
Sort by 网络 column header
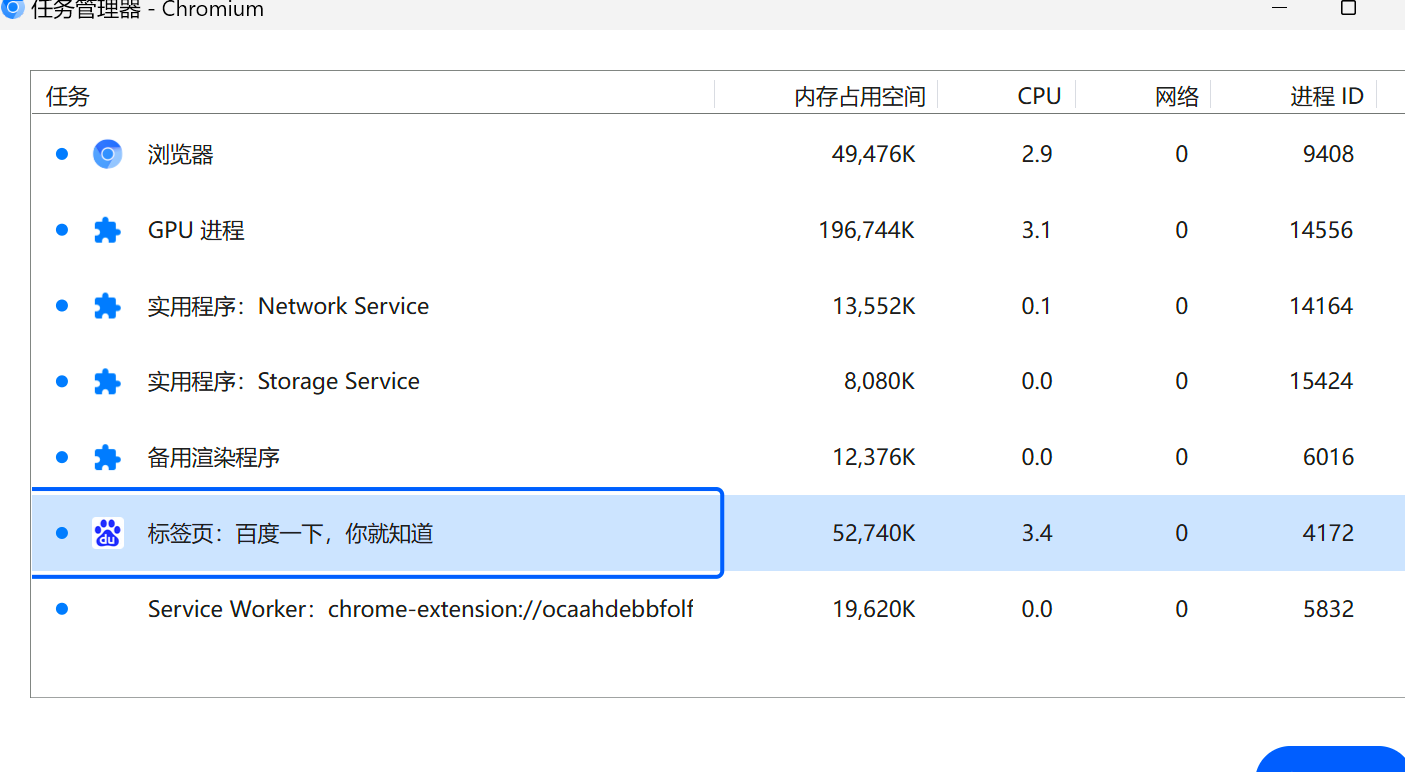coord(1176,96)
